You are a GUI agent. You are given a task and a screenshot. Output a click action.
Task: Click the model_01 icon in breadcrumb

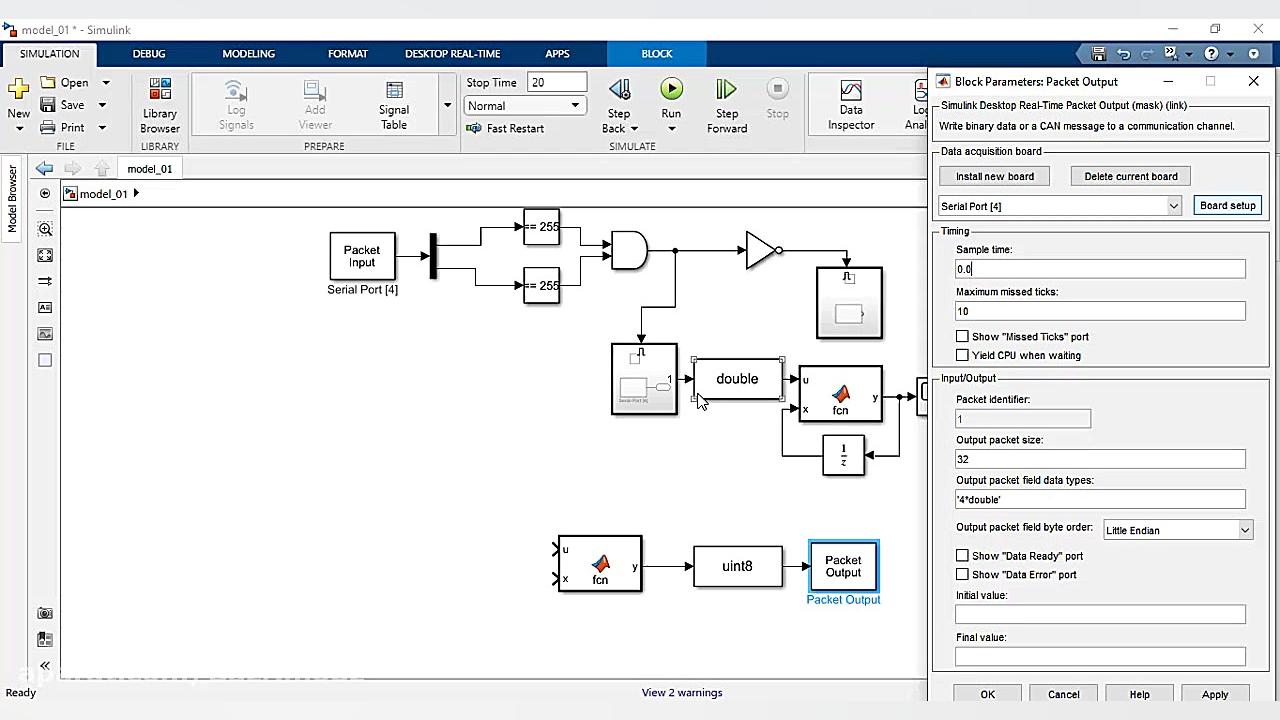point(71,193)
